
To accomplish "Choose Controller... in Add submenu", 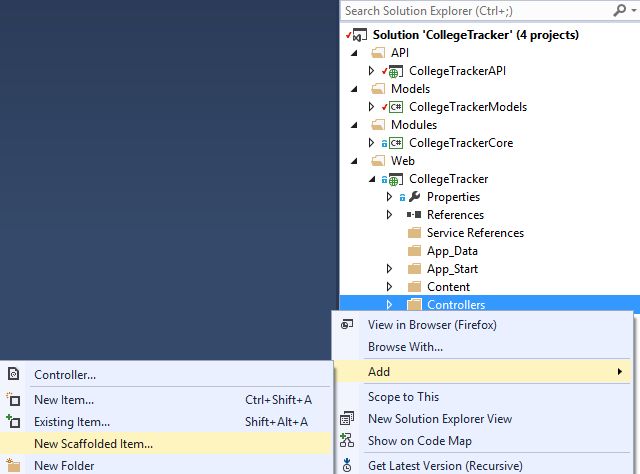I will [x=65, y=375].
